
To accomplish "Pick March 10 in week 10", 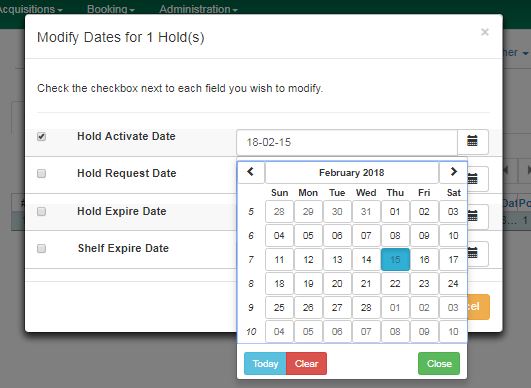I will (x=453, y=331).
